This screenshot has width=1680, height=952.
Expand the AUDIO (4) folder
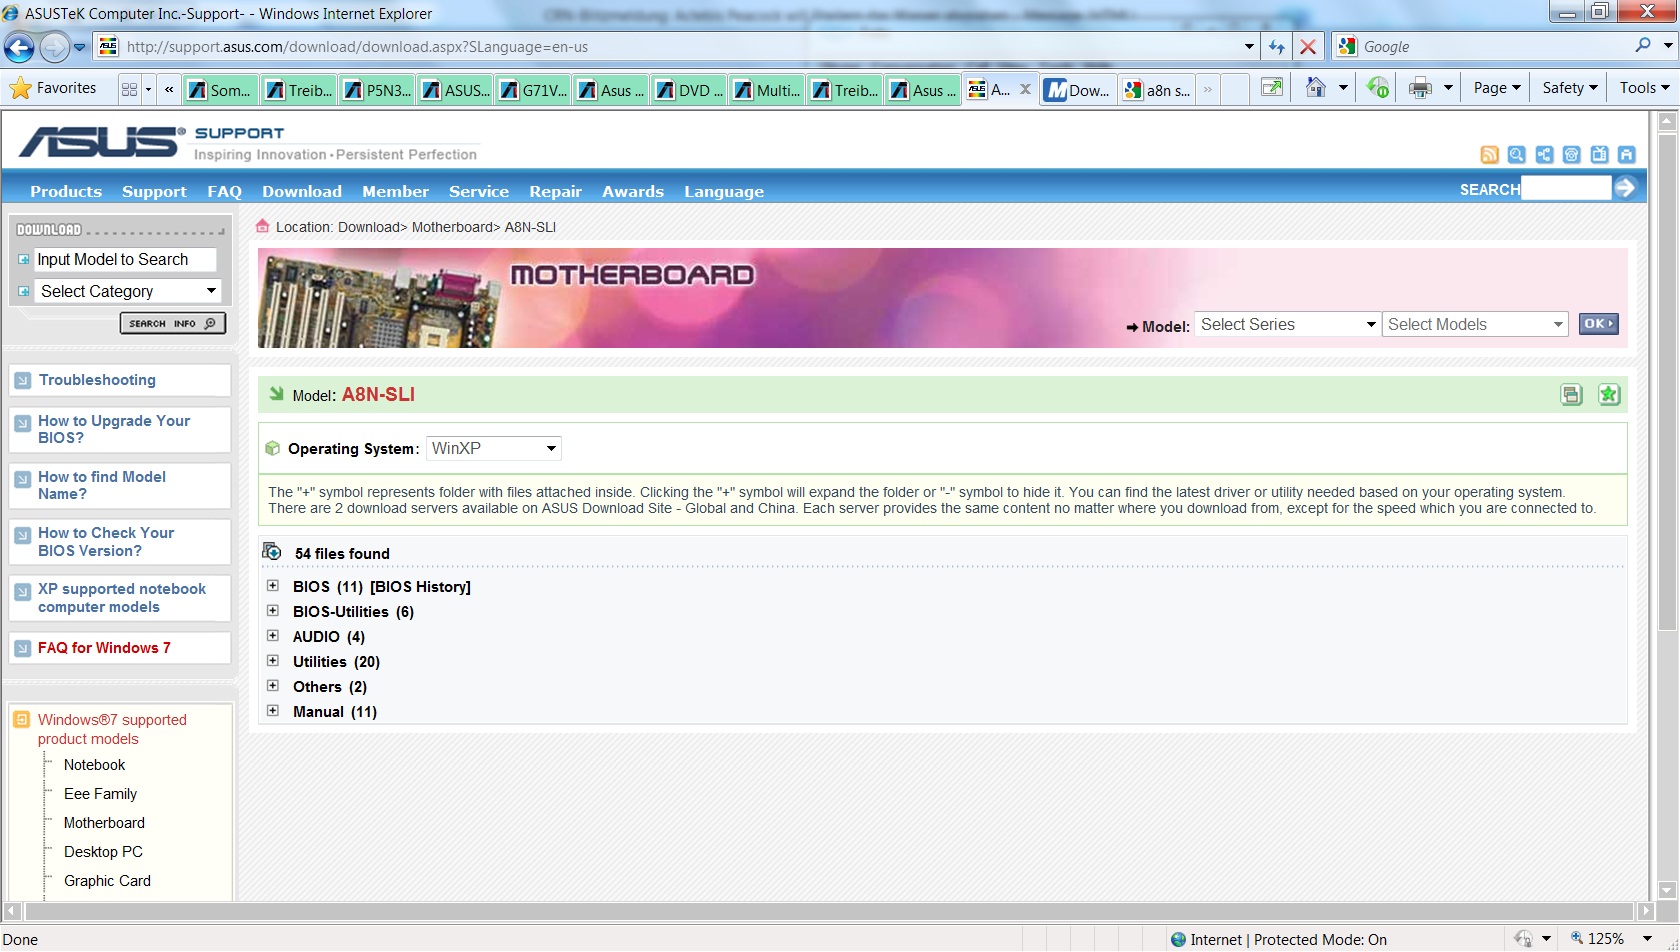tap(273, 636)
